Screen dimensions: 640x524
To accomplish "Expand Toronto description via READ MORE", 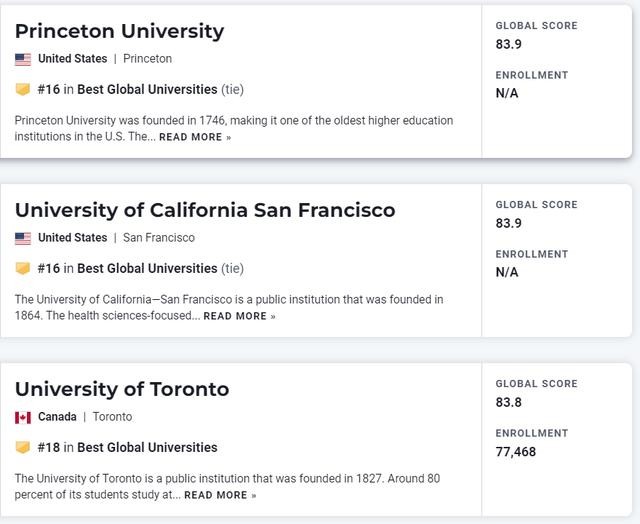I will click(220, 495).
